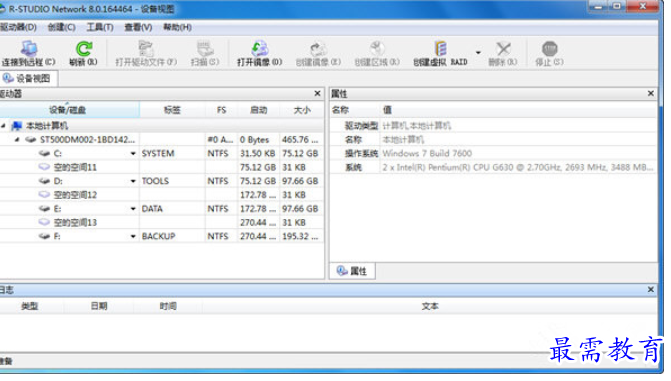
Task: Select empty space 13 entry
Action: 75,223
